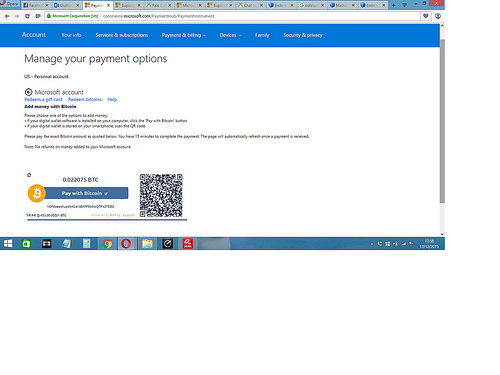Open the Account home link
Screen dimensions: 500x375
coord(34,35)
